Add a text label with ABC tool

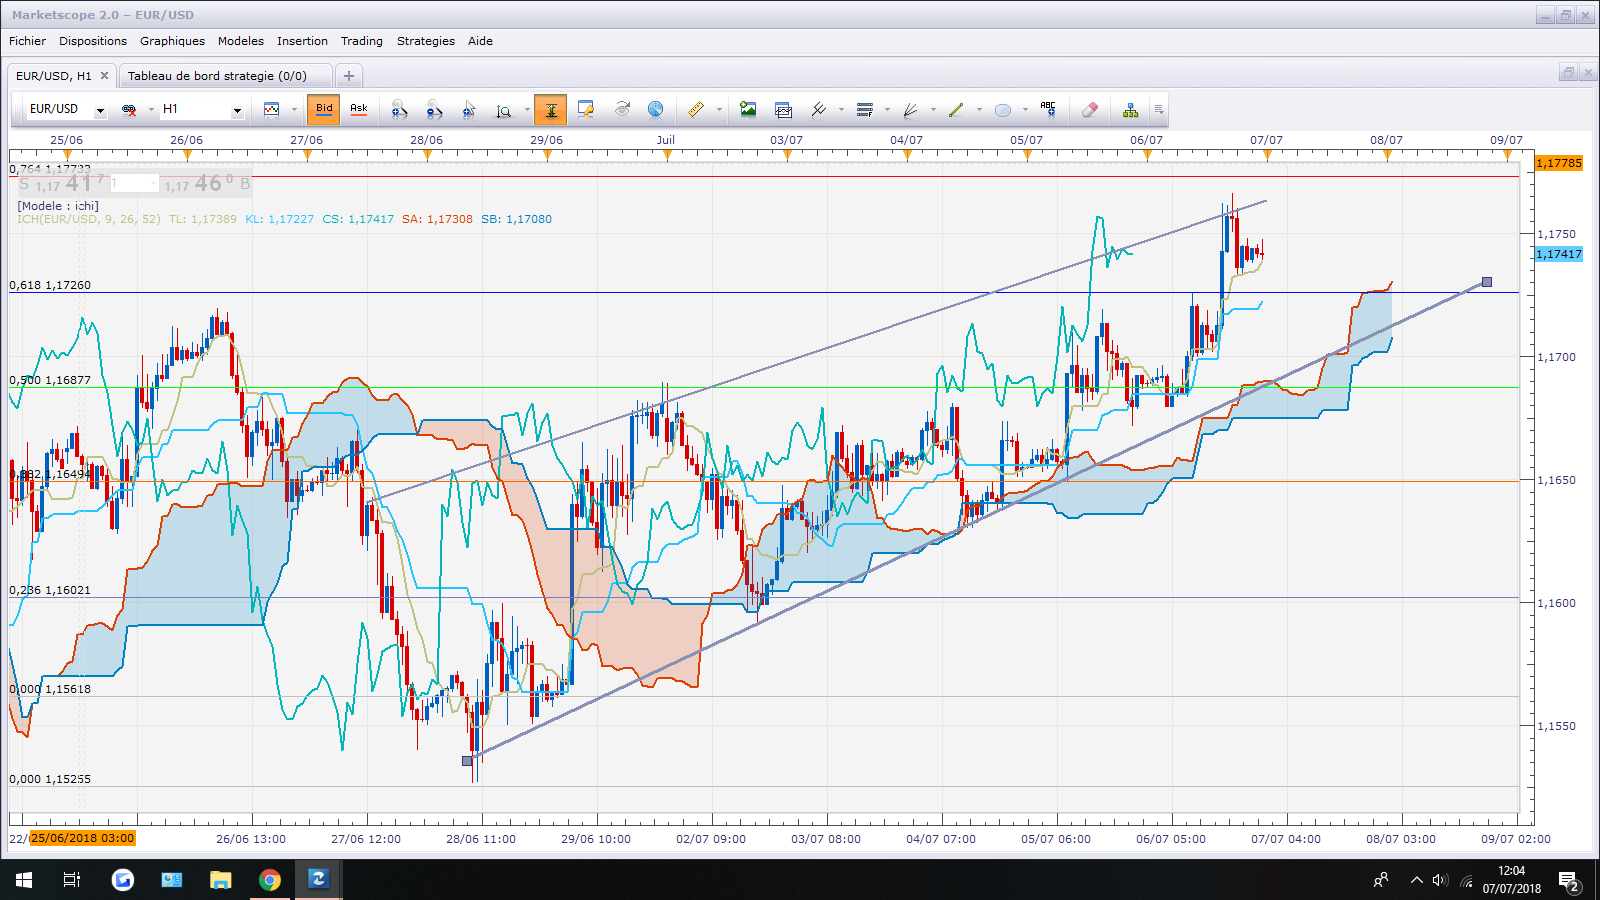[x=1048, y=109]
